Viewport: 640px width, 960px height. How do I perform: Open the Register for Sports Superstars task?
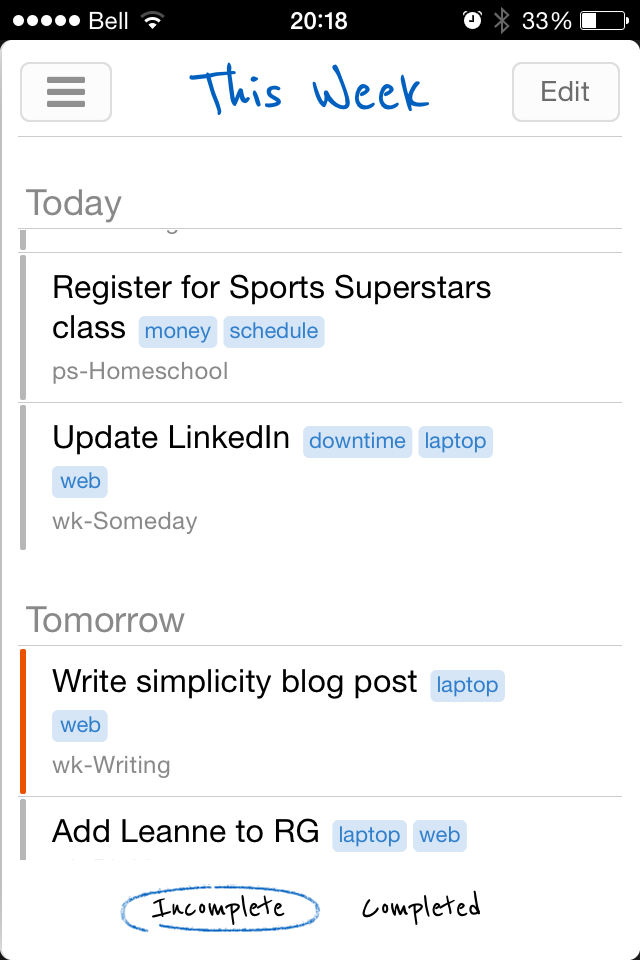[x=272, y=289]
